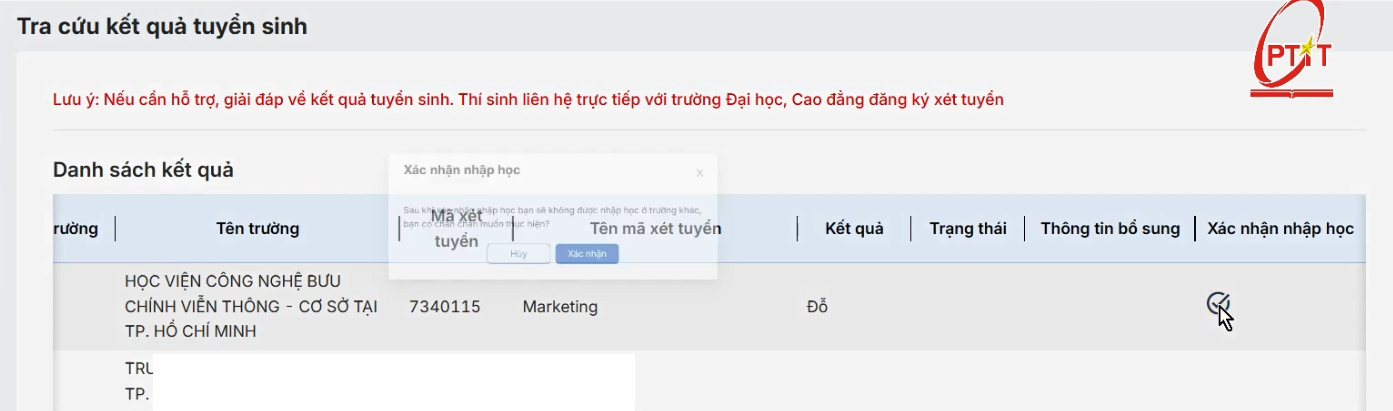Click the Xác nhận nhập học column header
The height and width of the screenshot is (411, 1393).
(x=1280, y=229)
